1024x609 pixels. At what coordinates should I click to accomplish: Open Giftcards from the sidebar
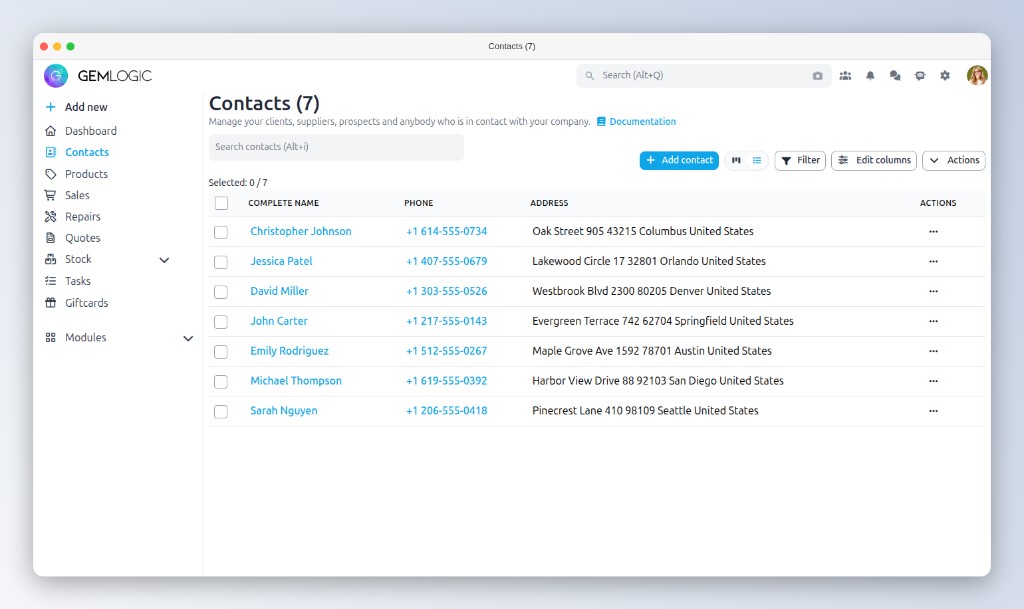tap(86, 303)
